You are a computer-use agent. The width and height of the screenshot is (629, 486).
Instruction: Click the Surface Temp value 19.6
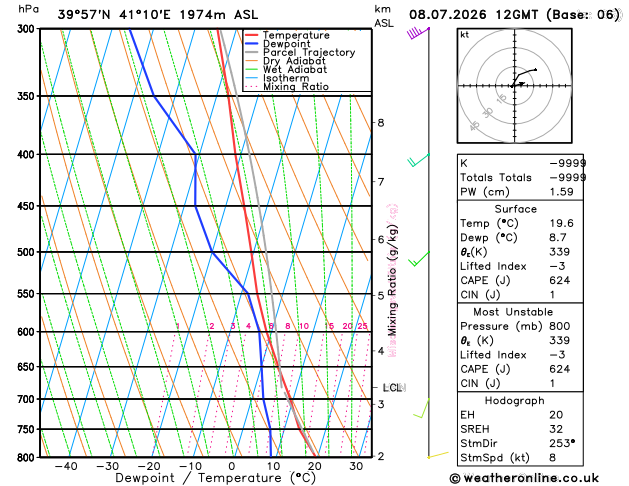[561, 223]
